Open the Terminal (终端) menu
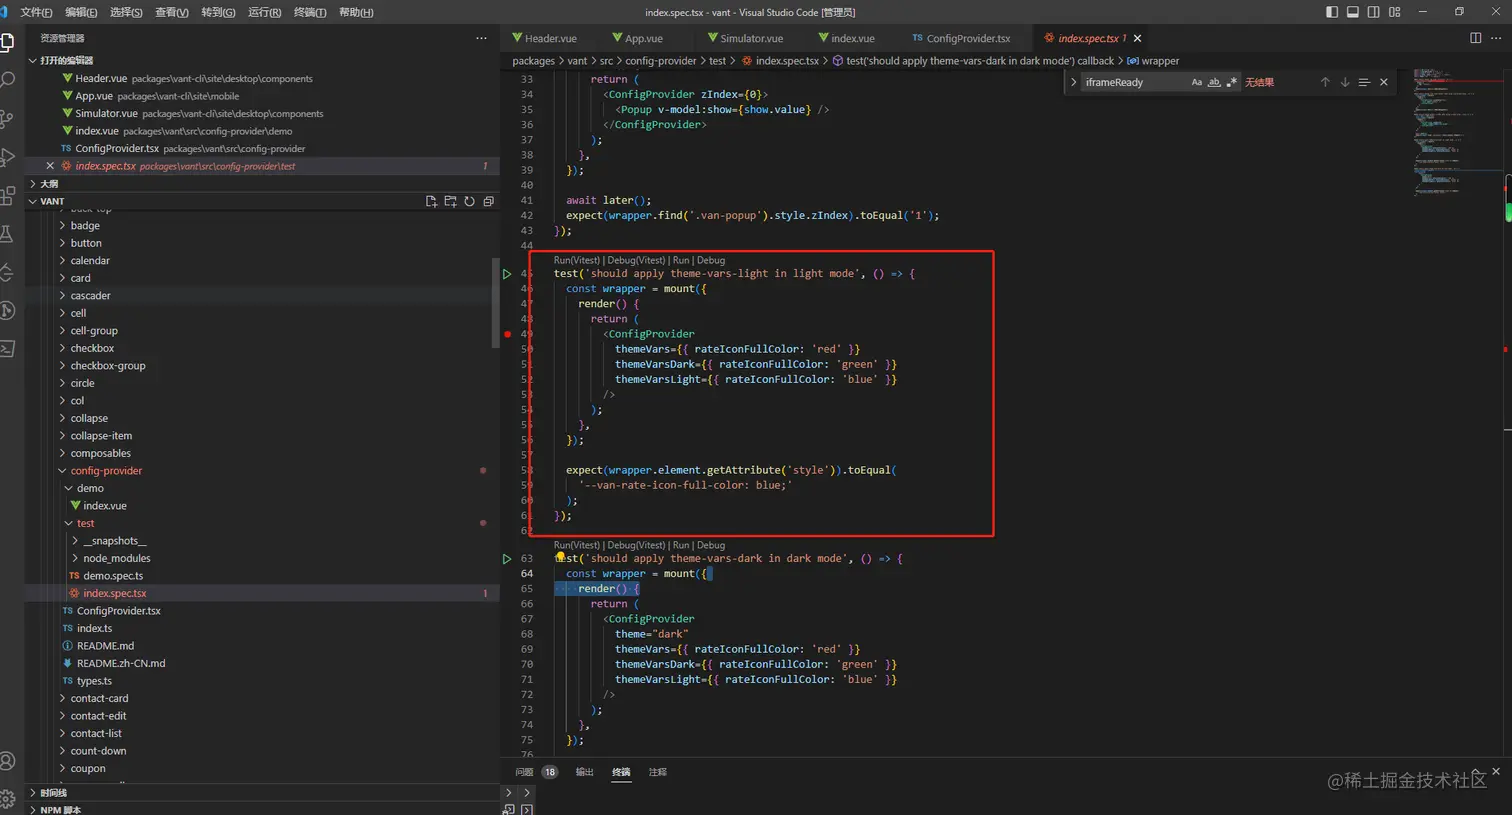 (x=310, y=12)
